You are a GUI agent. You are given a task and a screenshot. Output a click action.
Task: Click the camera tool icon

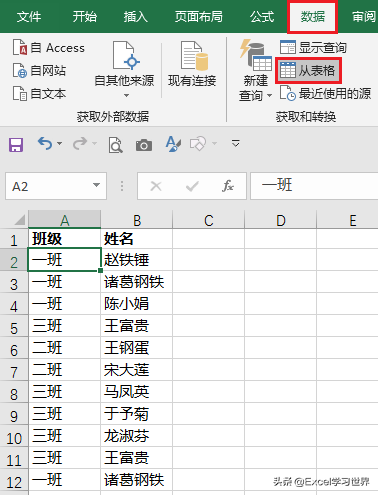point(144,145)
